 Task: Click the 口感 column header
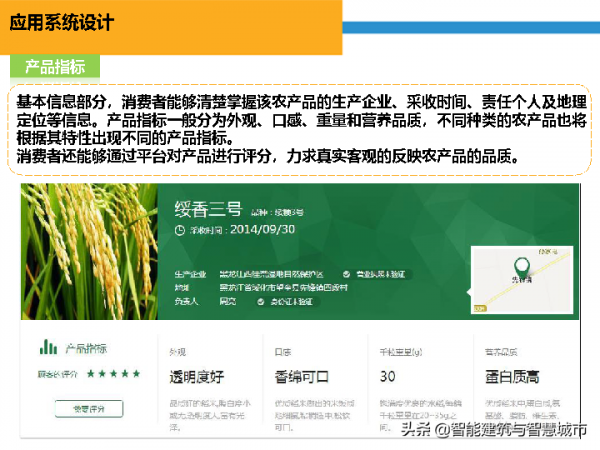(283, 352)
